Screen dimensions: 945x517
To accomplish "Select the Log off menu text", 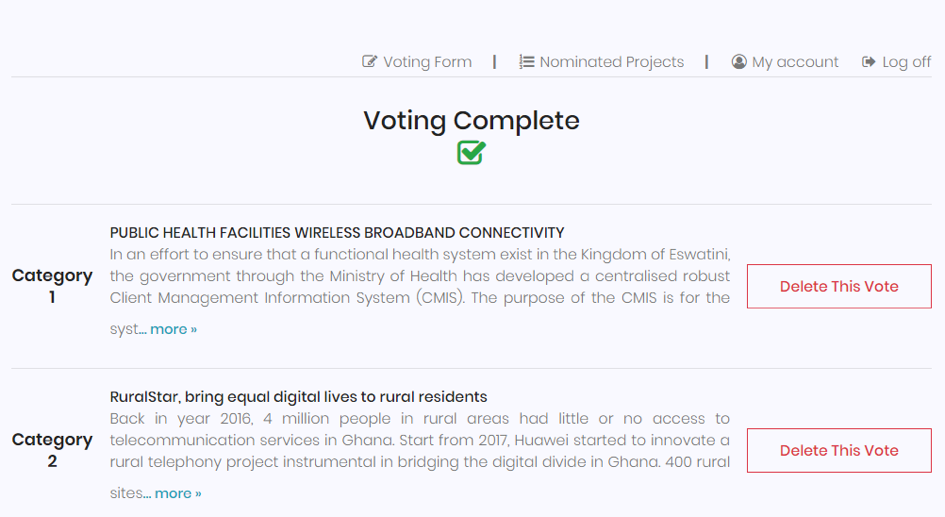I will (x=906, y=62).
